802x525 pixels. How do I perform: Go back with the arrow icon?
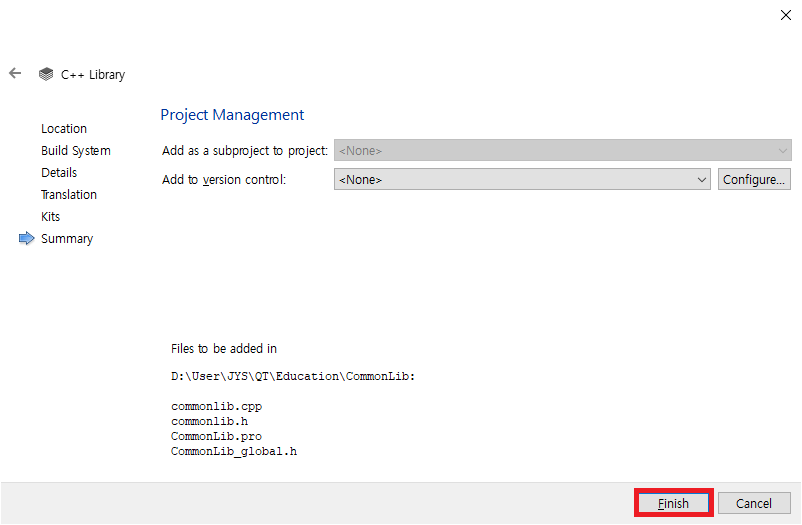pyautogui.click(x=15, y=74)
